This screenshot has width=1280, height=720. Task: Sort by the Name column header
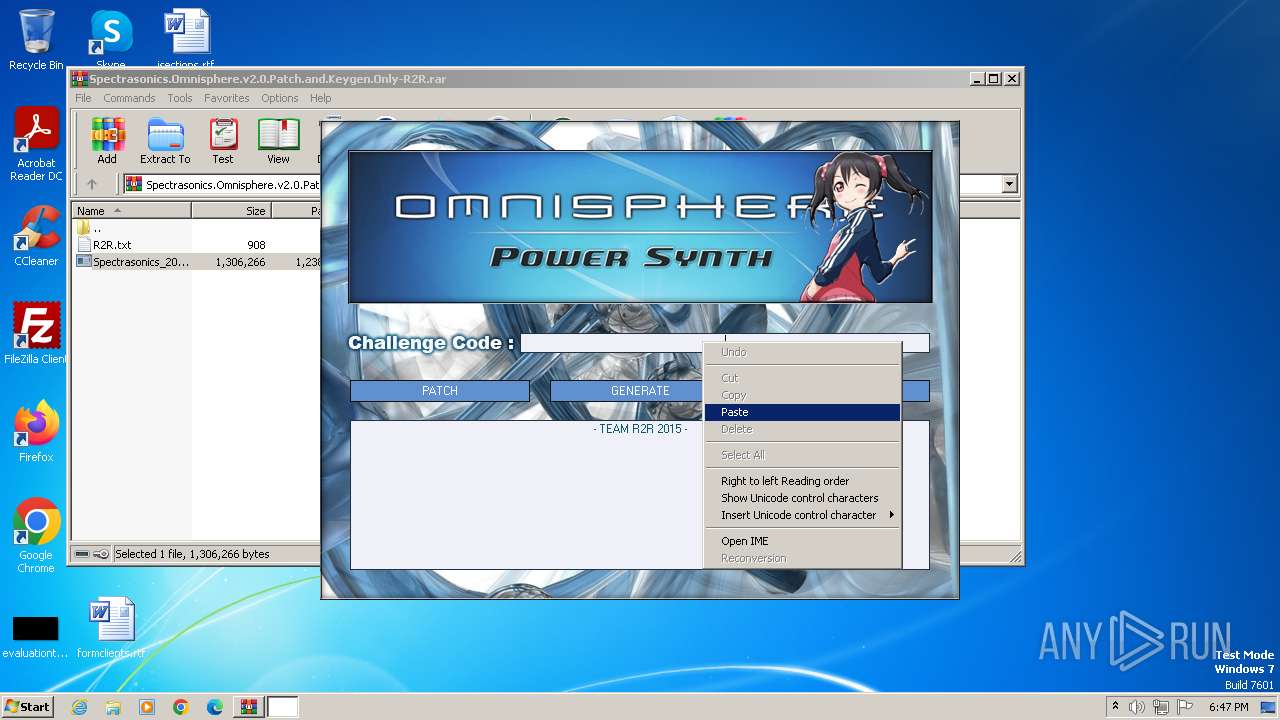pos(132,211)
